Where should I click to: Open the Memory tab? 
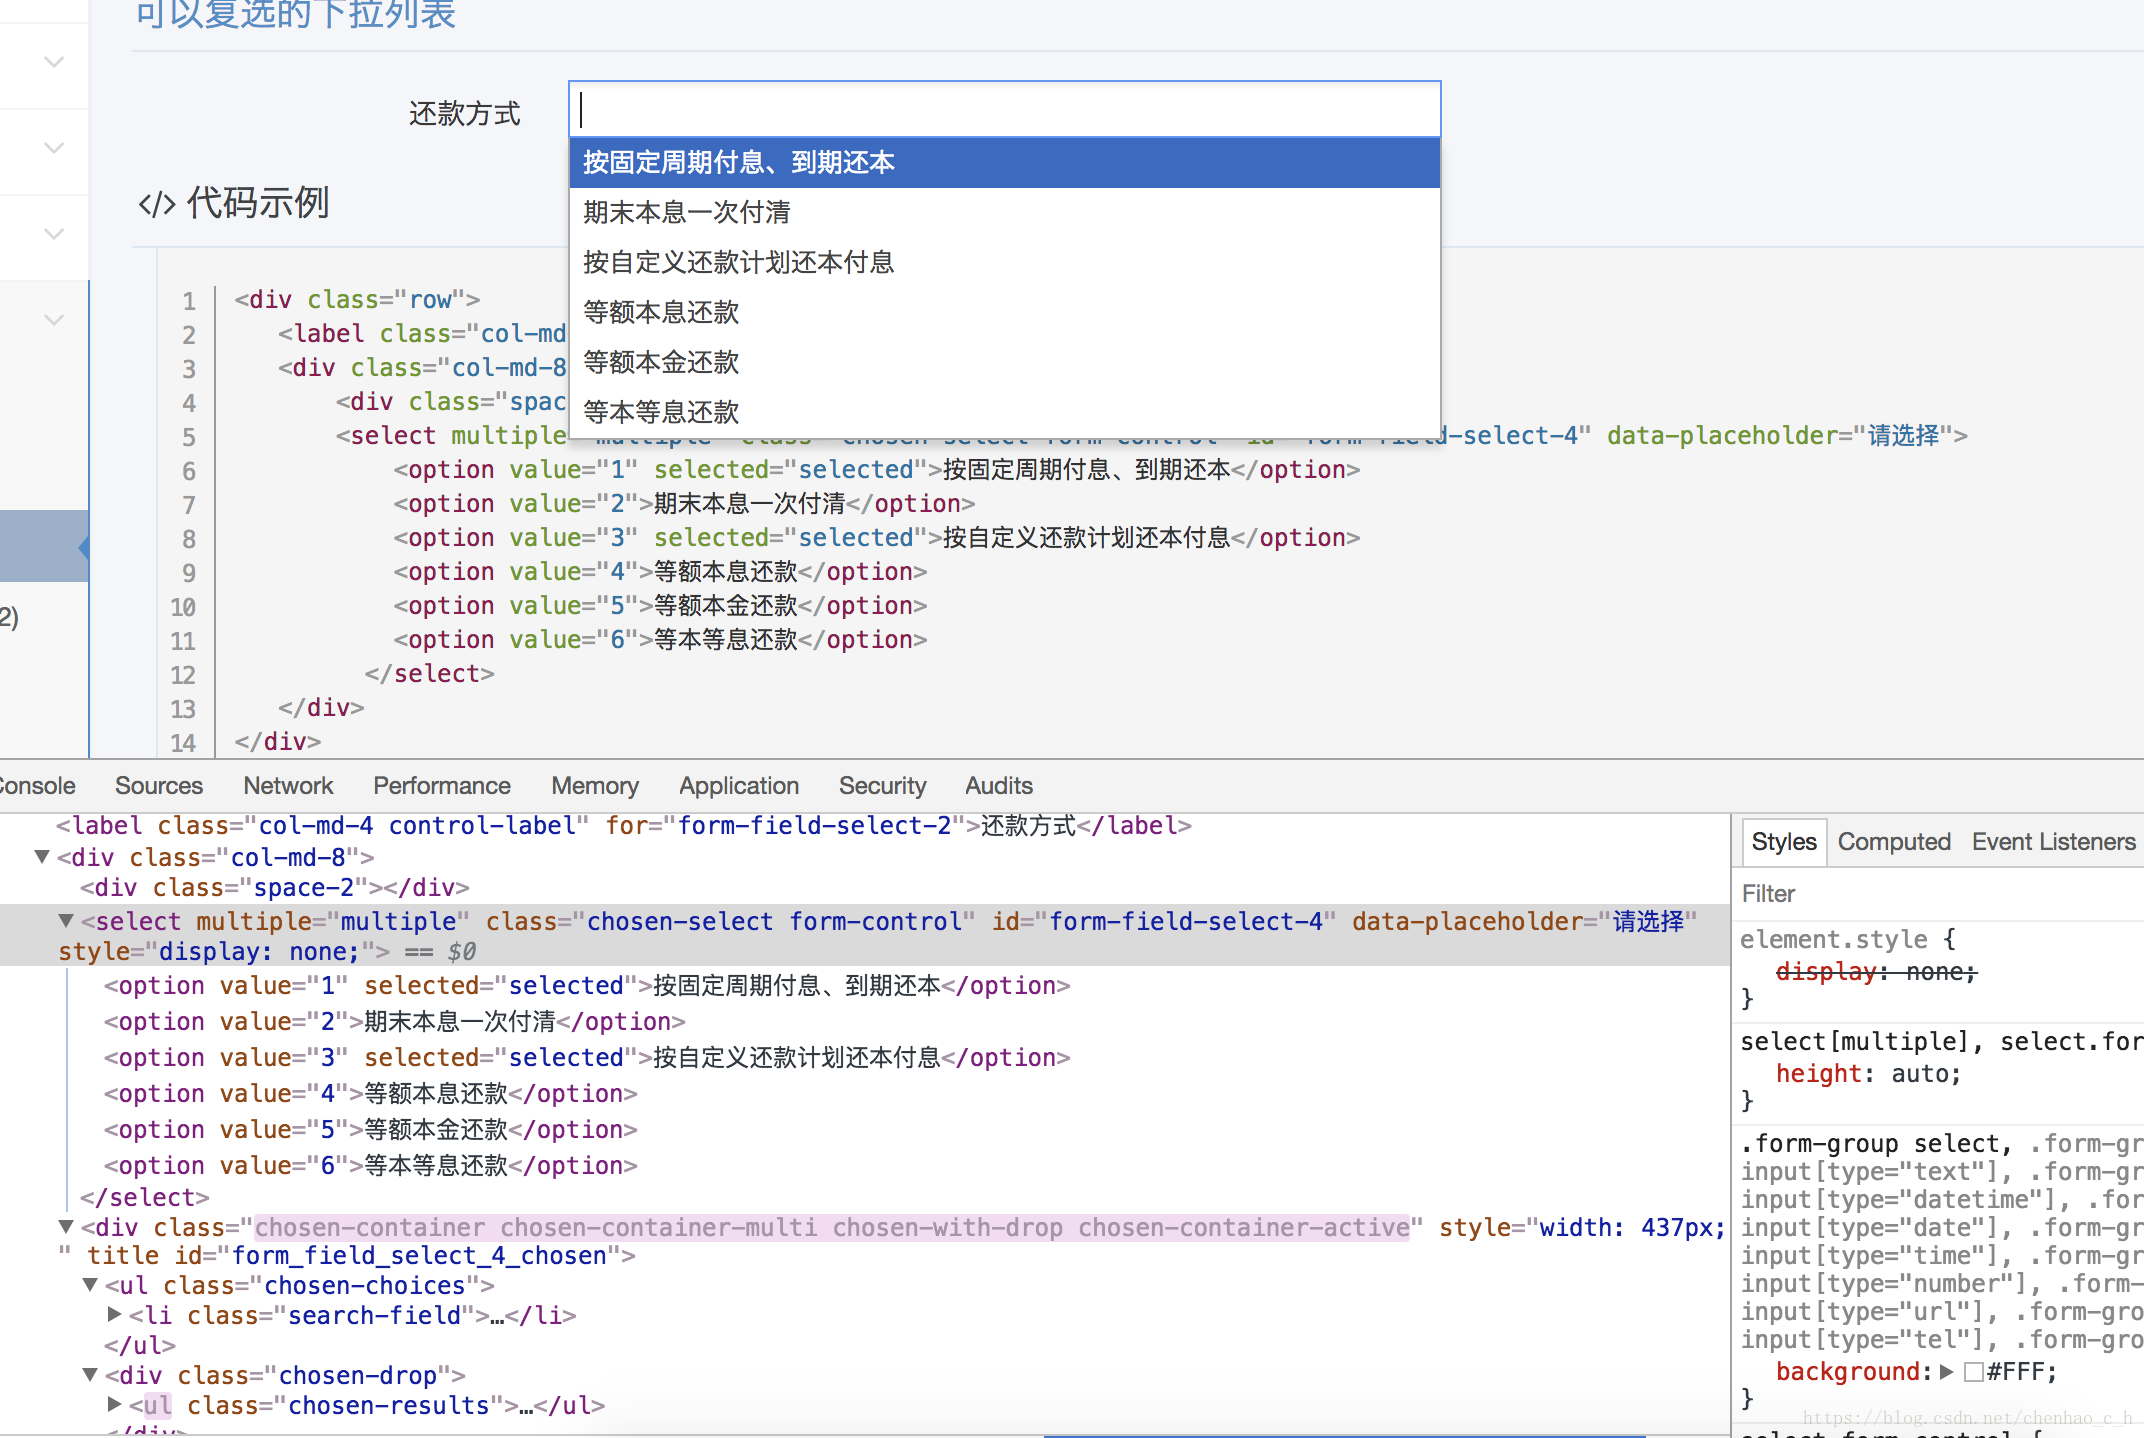595,786
